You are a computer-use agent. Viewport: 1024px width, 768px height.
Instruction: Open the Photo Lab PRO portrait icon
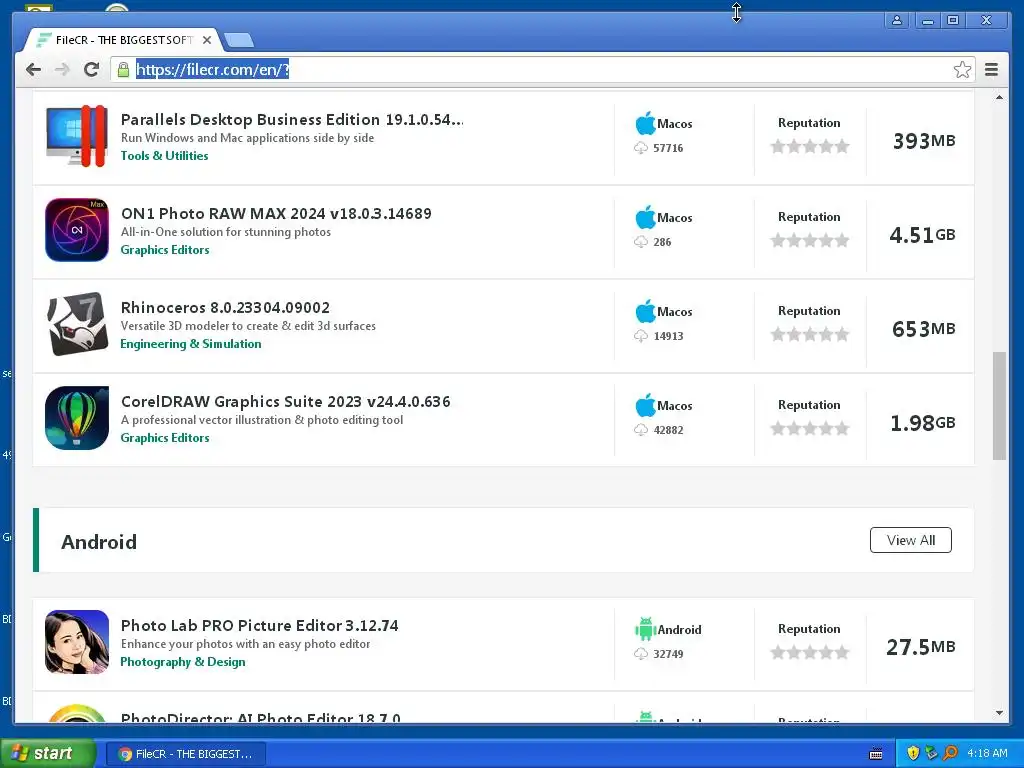coord(77,642)
